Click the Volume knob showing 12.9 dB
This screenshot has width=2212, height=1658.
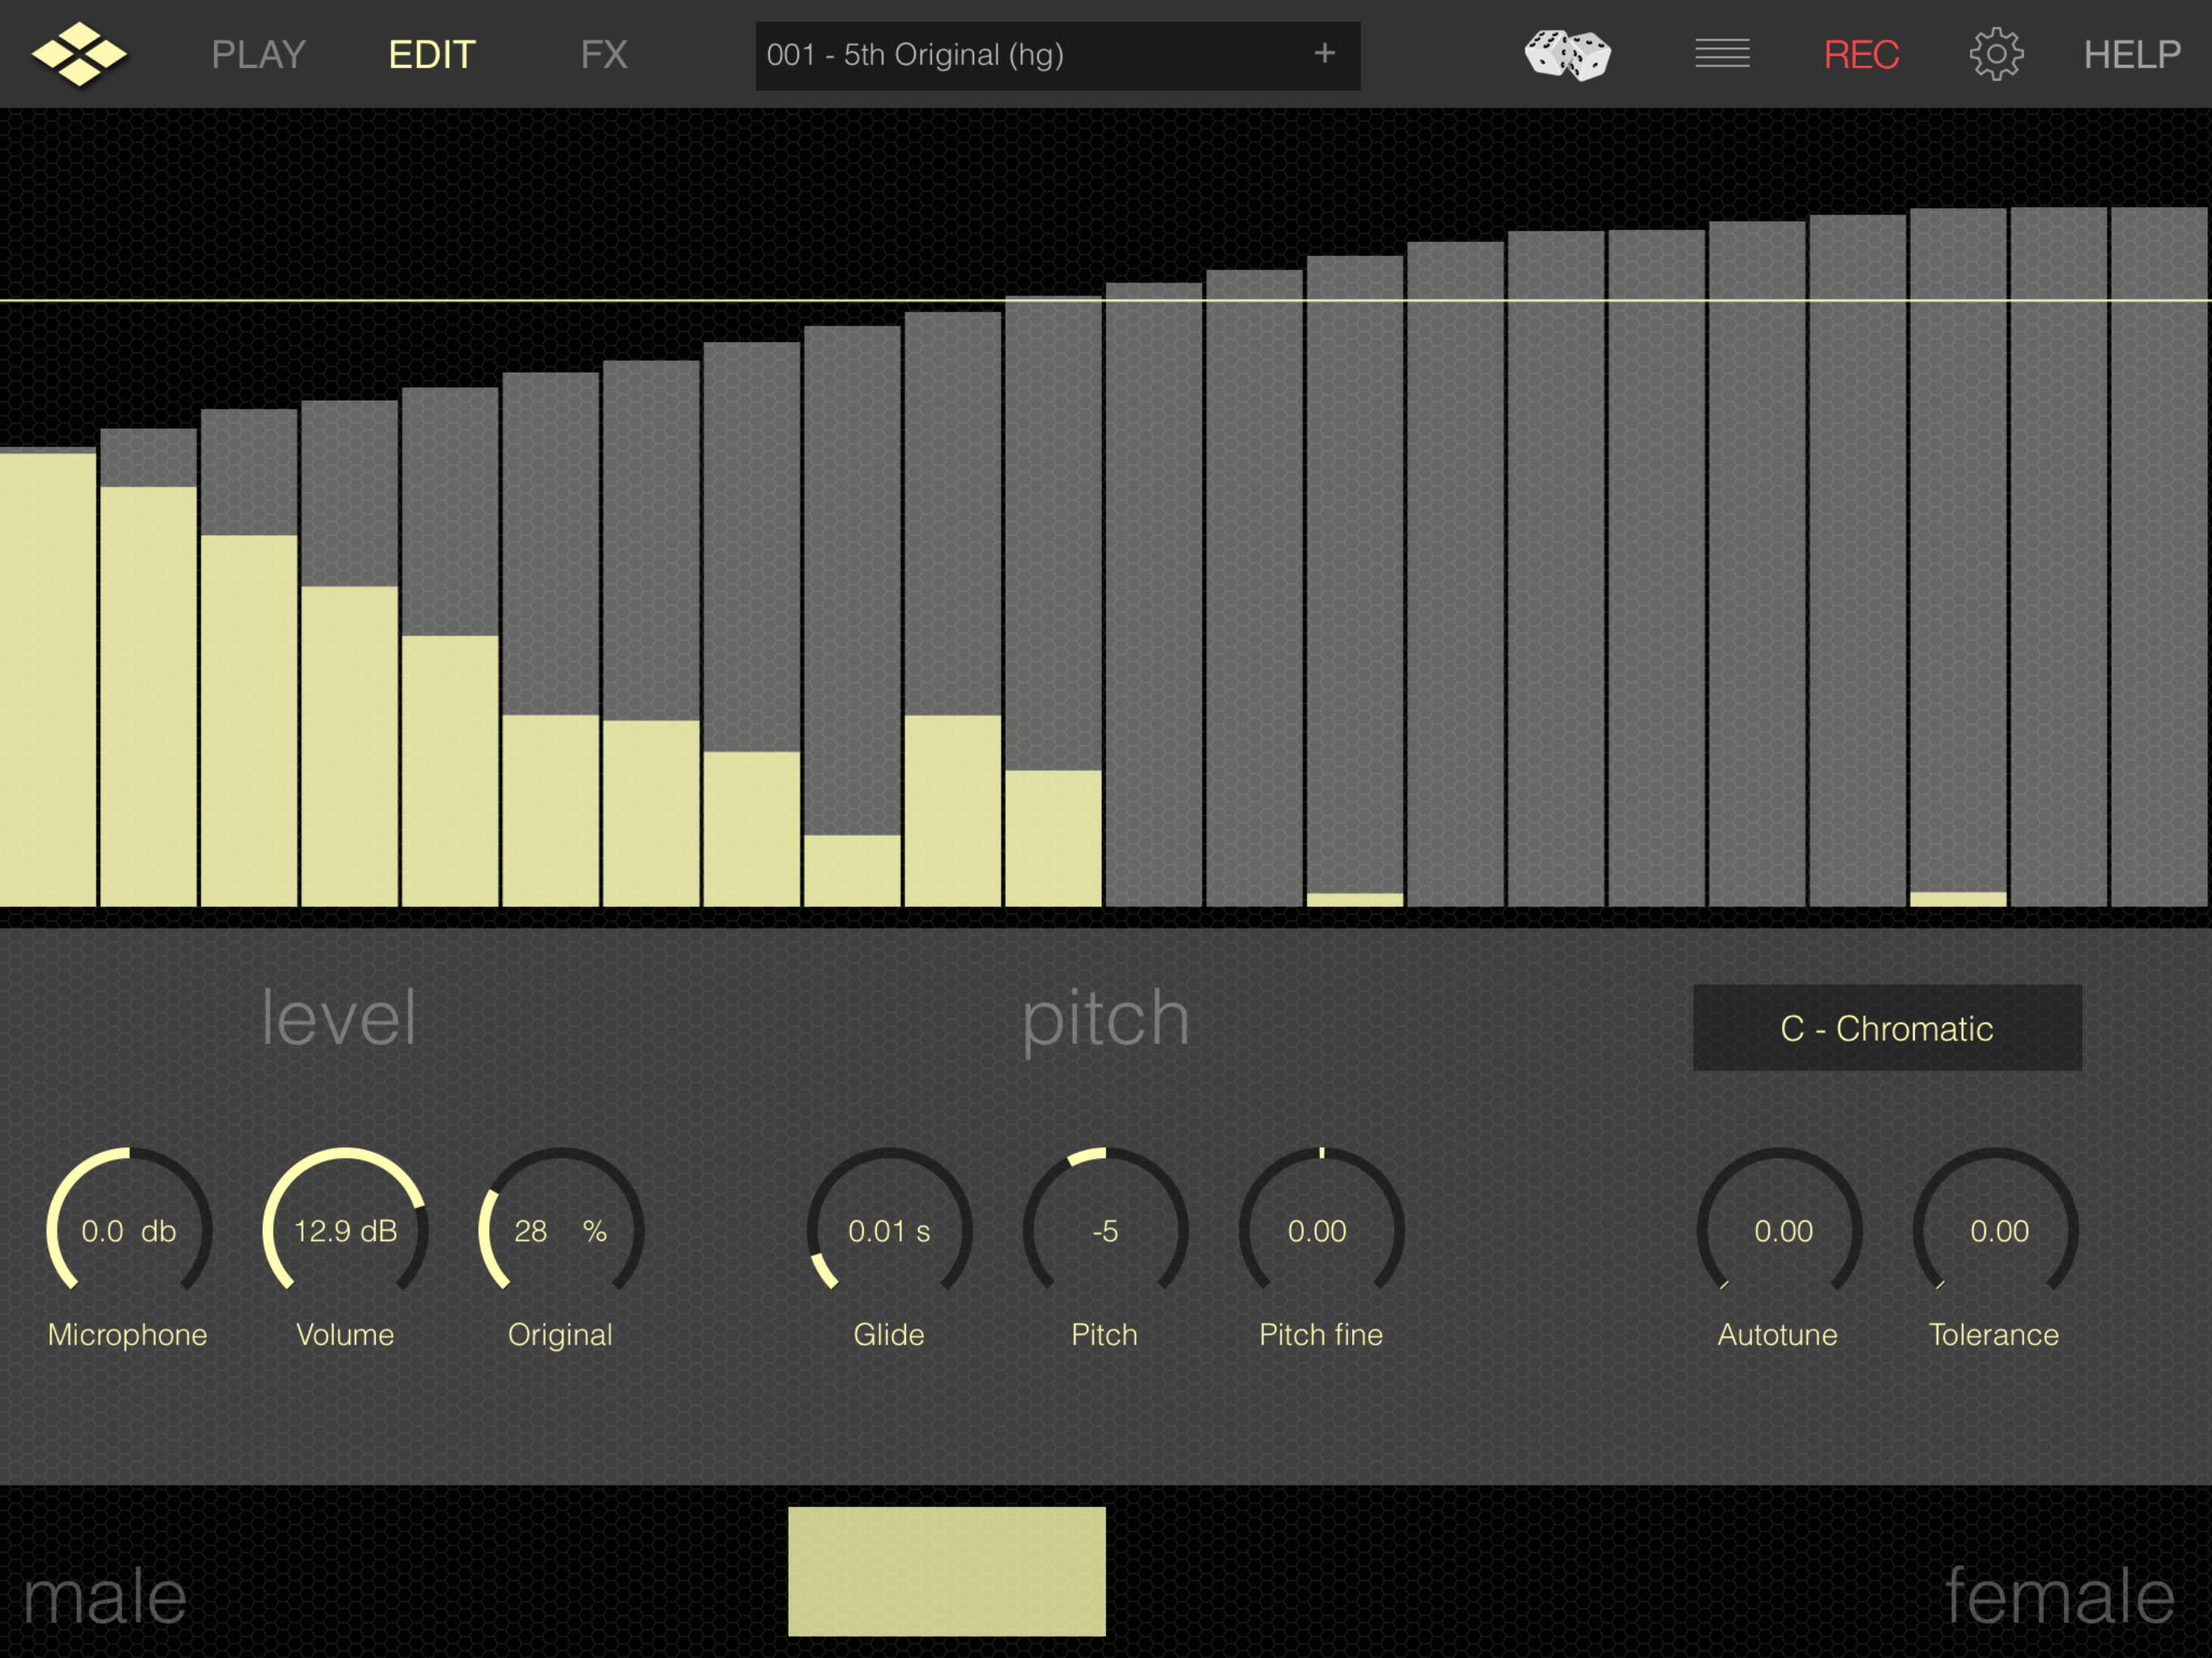tap(345, 1230)
